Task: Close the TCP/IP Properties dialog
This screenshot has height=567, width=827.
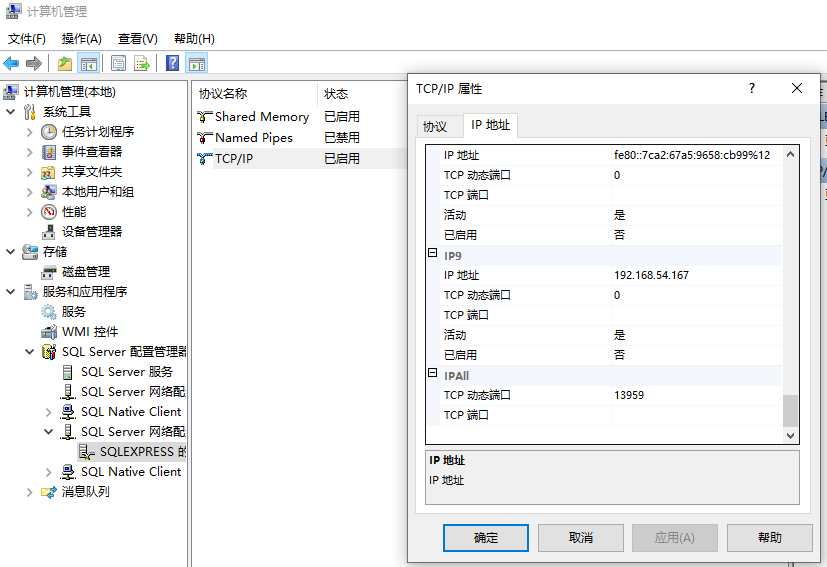Action: pos(797,88)
